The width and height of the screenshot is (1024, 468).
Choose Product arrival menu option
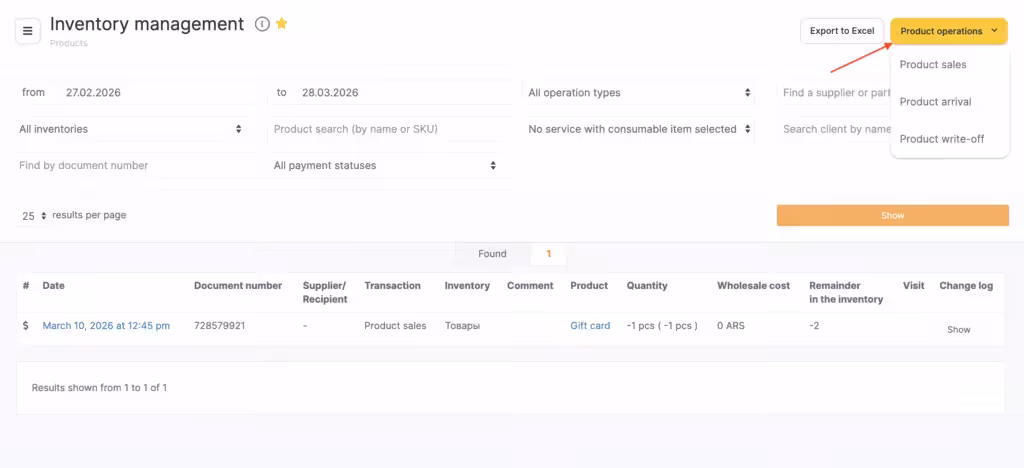[x=935, y=102]
